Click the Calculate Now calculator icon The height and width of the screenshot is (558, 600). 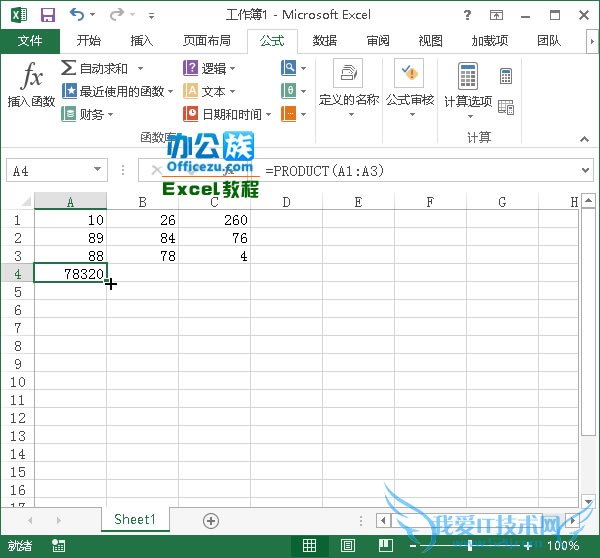pos(506,77)
